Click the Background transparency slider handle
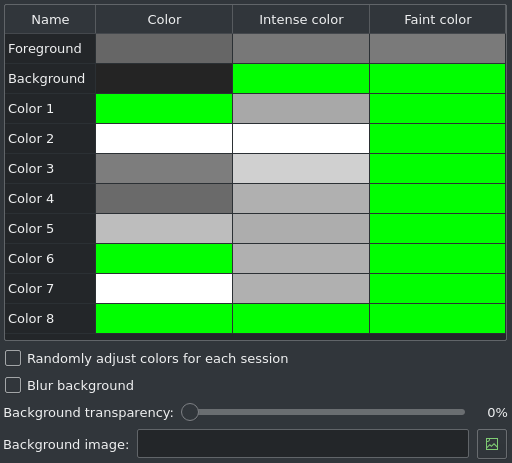Screen dimensions: 512x463 190,412
